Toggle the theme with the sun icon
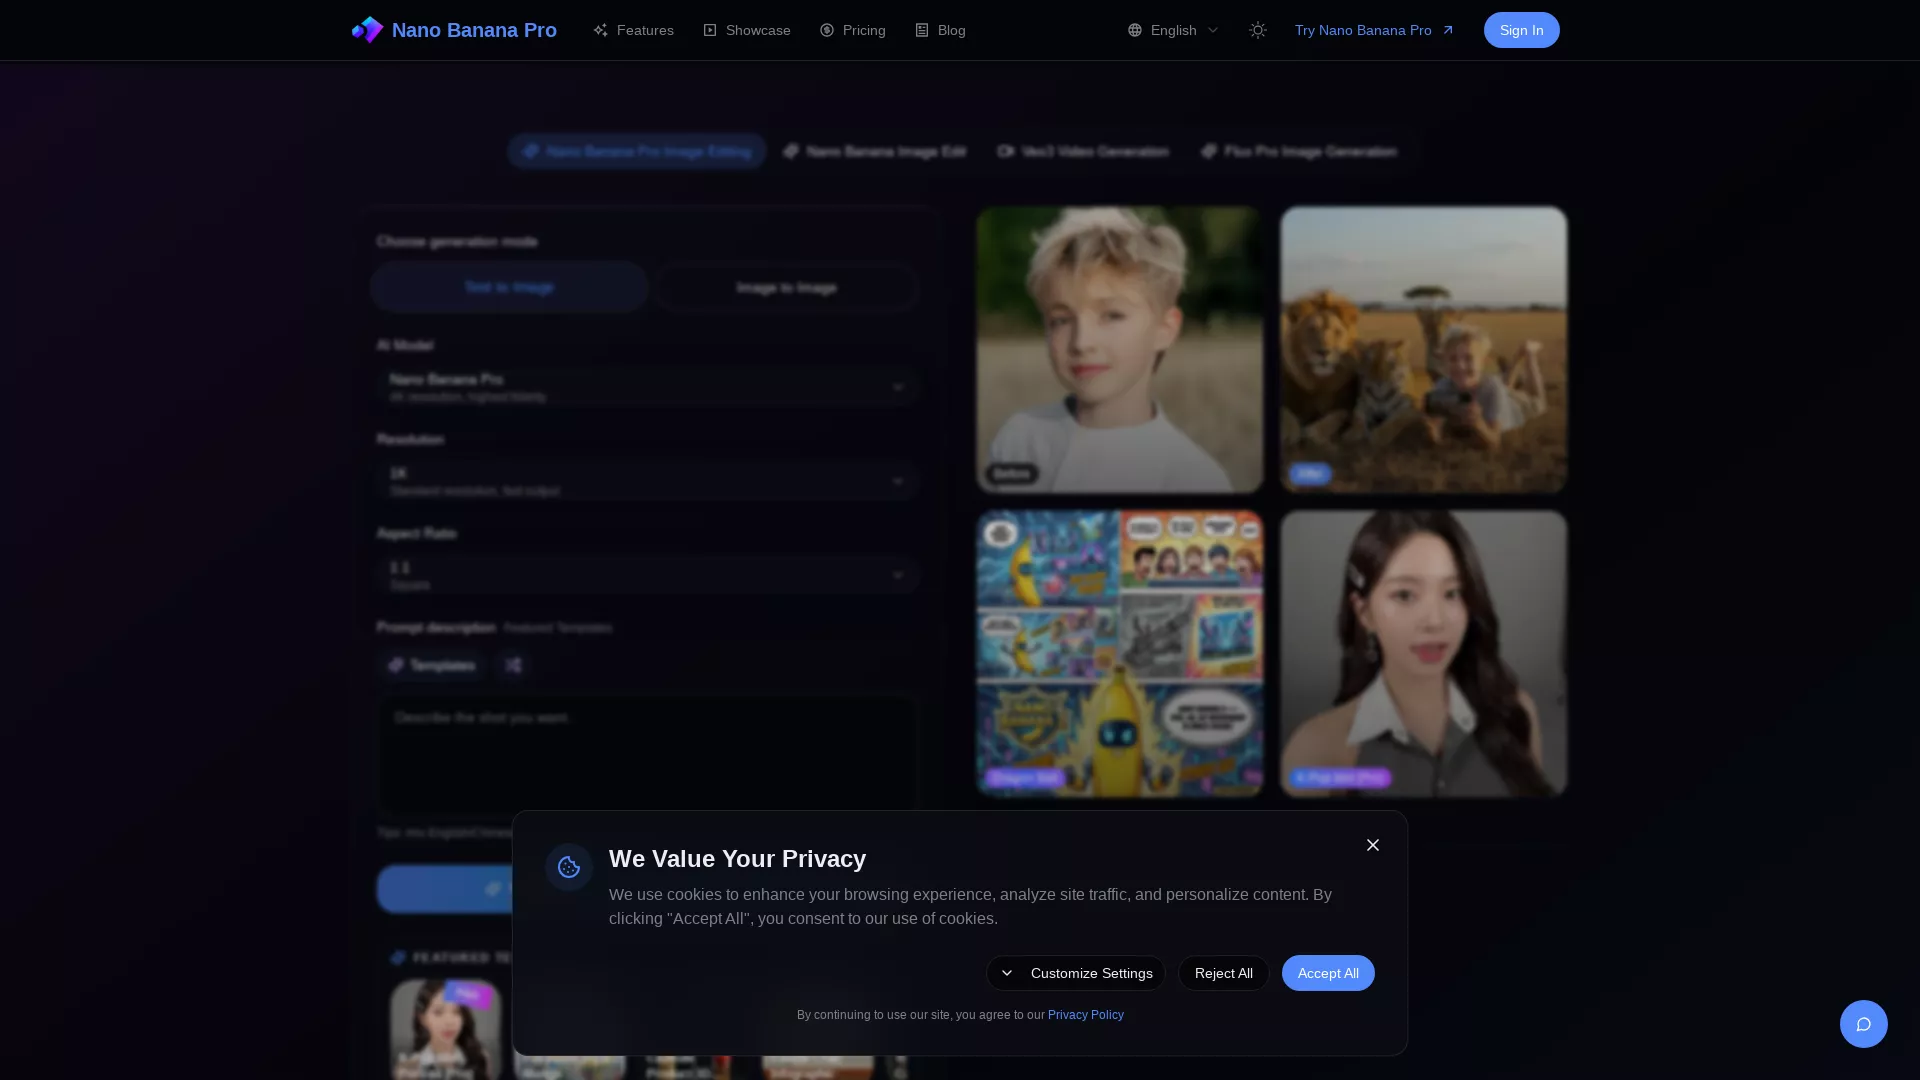The height and width of the screenshot is (1080, 1920). 1257,30
